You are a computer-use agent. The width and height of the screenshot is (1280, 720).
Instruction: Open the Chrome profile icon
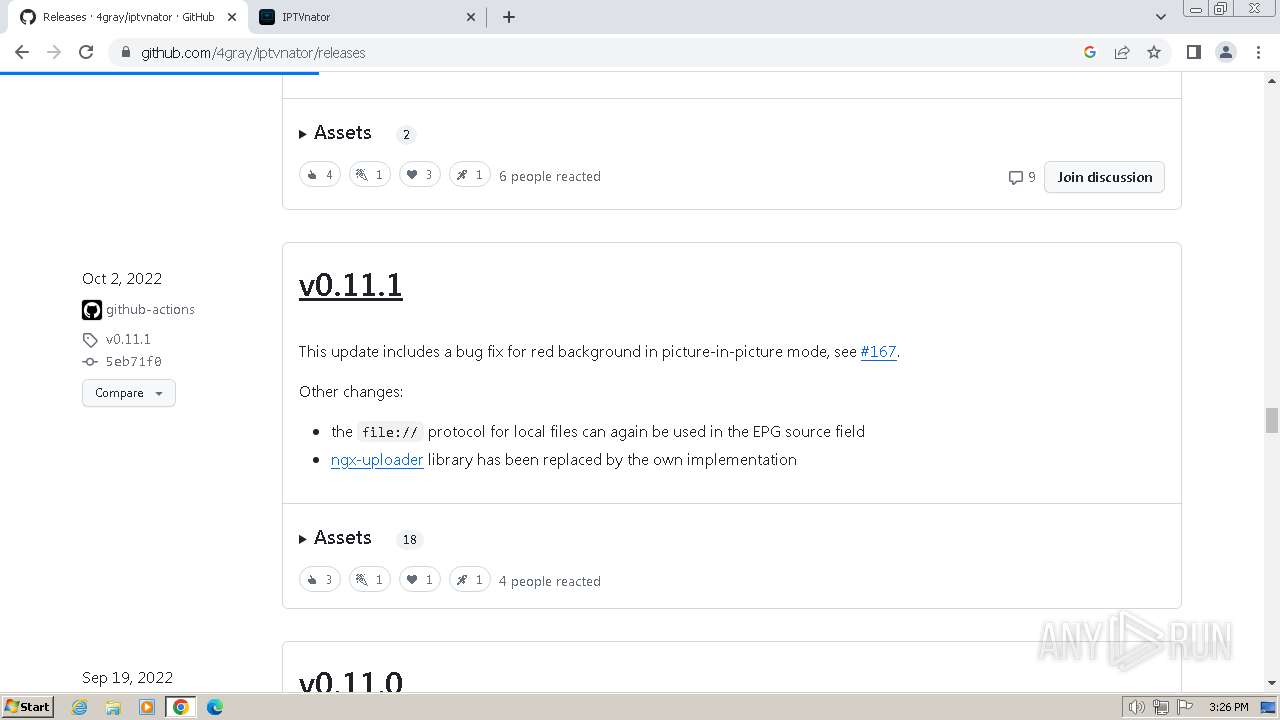1226,52
